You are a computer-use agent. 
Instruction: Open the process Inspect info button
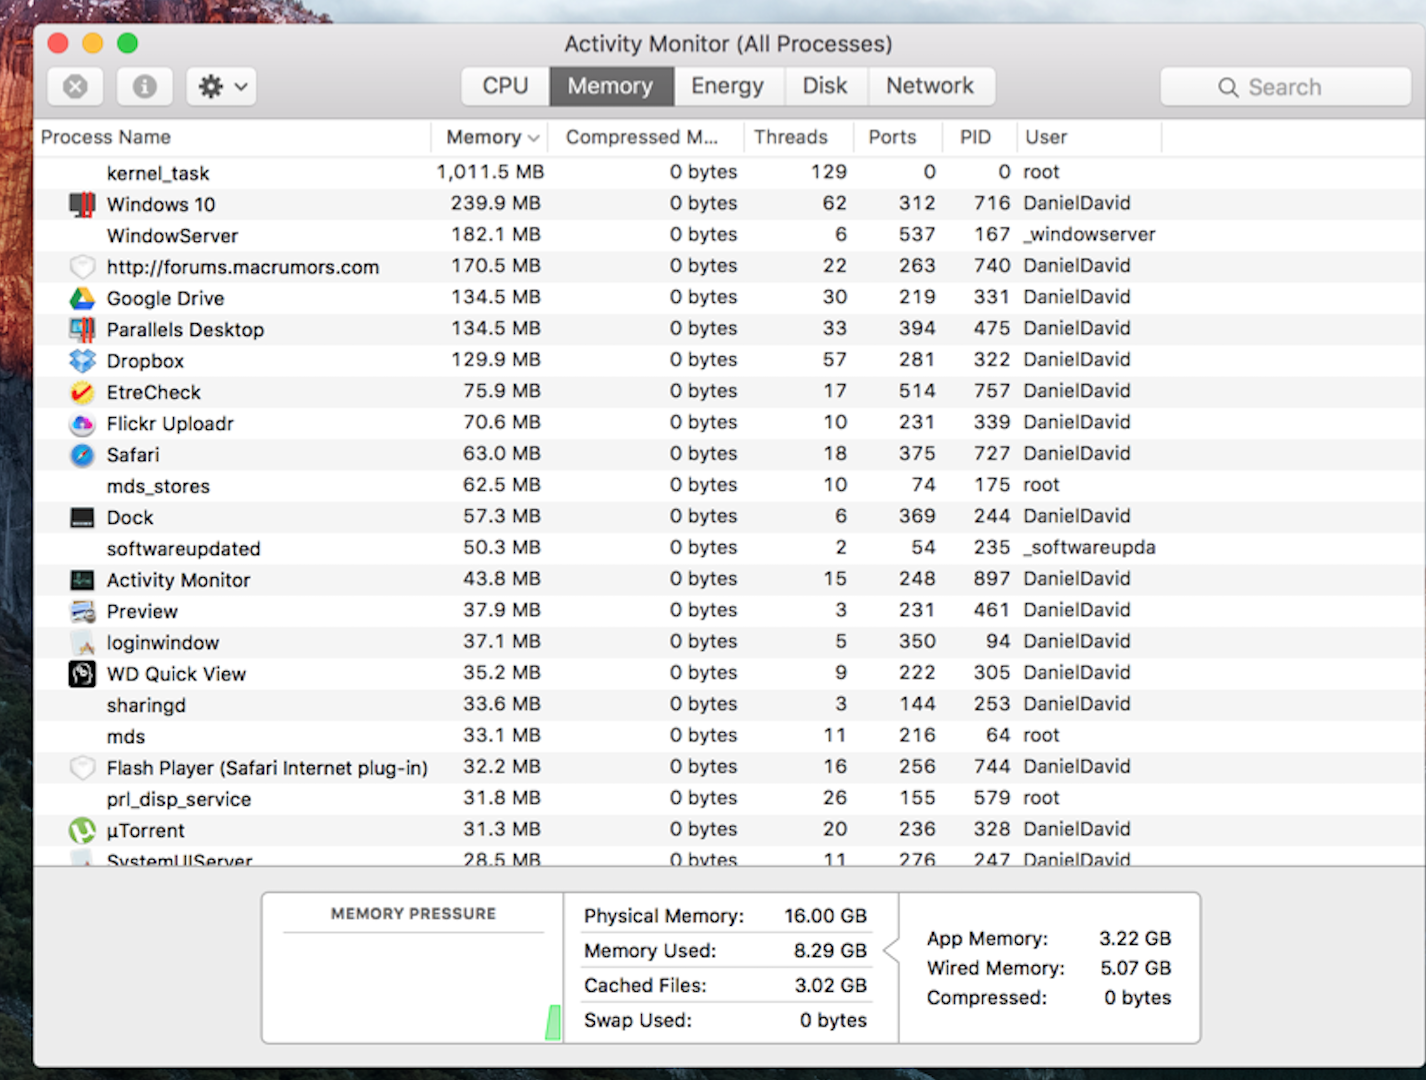pyautogui.click(x=145, y=87)
